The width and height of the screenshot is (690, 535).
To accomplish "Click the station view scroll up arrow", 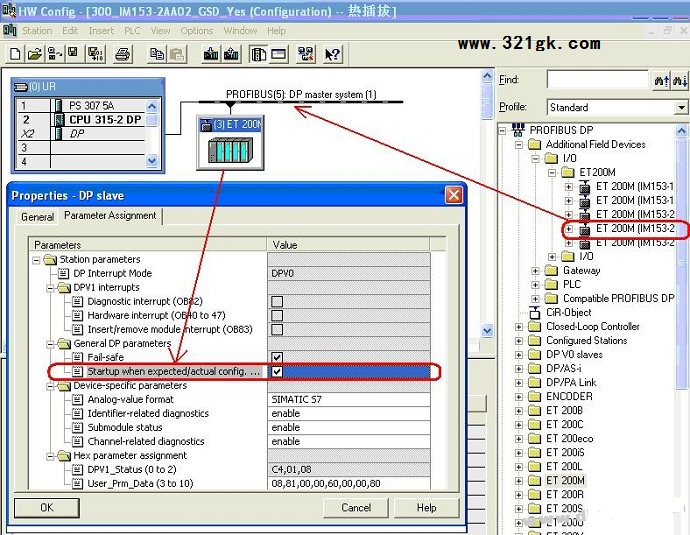I will pos(487,76).
